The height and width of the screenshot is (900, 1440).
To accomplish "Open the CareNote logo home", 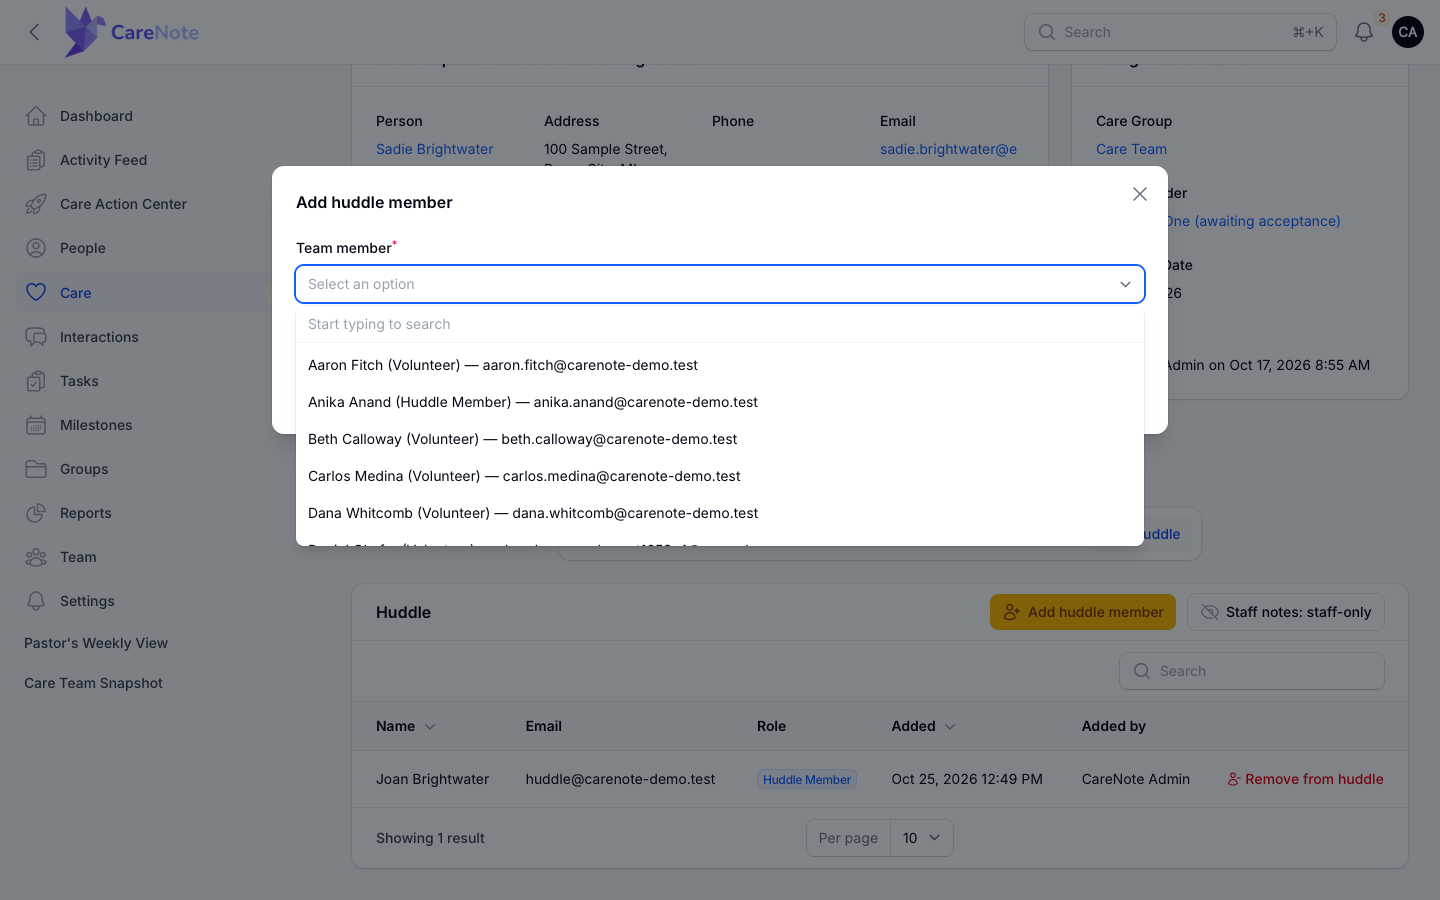I will (131, 32).
